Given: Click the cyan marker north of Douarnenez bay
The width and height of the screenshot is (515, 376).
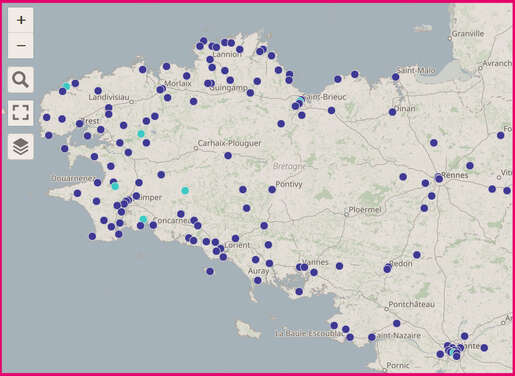Looking at the screenshot, I should pos(141,134).
